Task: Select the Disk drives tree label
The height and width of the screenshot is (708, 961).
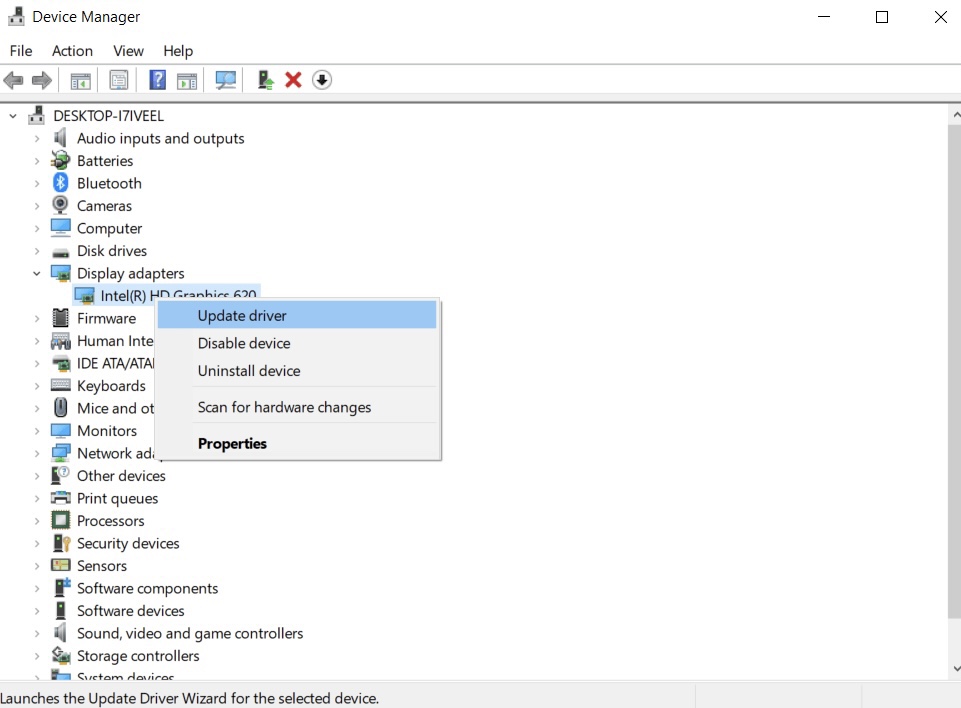Action: click(112, 251)
